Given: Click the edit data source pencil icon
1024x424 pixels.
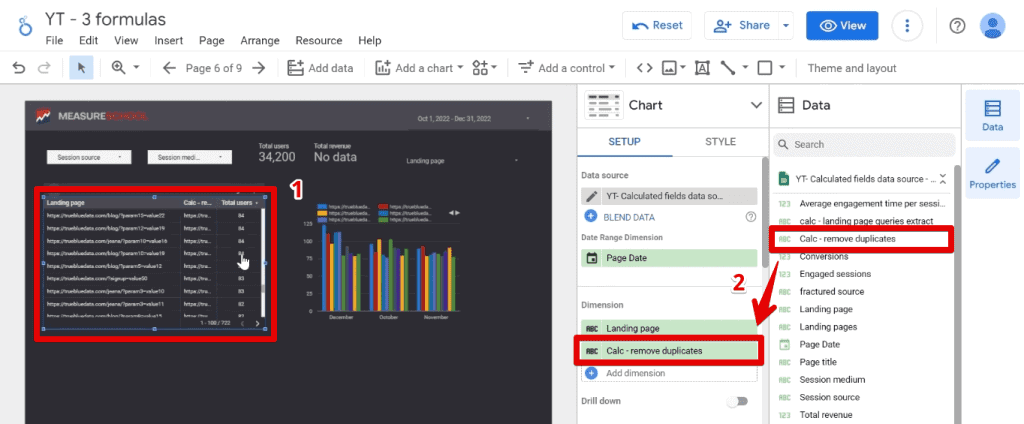Looking at the screenshot, I should (592, 196).
